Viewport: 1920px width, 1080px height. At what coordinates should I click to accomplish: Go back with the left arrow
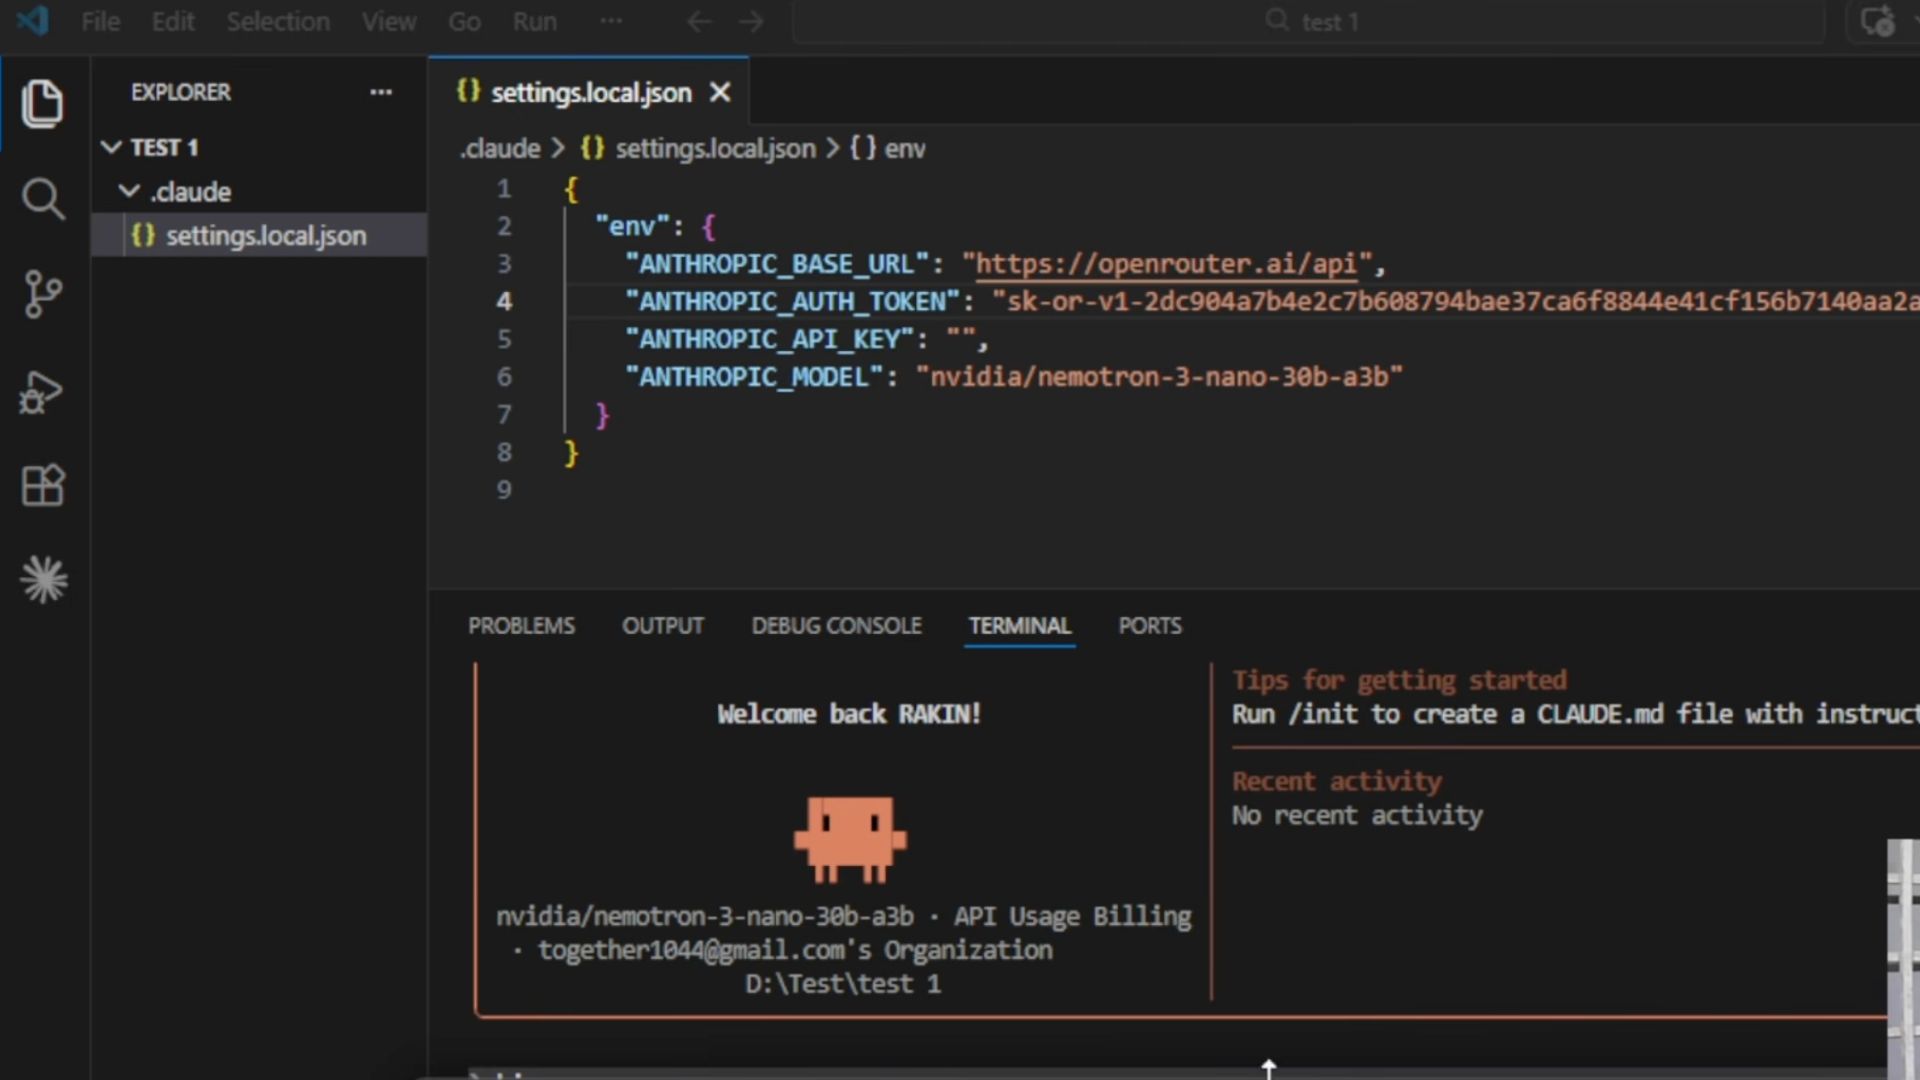[x=699, y=22]
